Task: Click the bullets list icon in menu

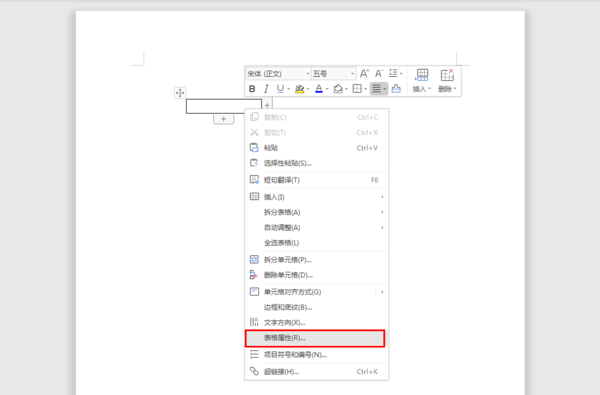Action: coord(254,354)
